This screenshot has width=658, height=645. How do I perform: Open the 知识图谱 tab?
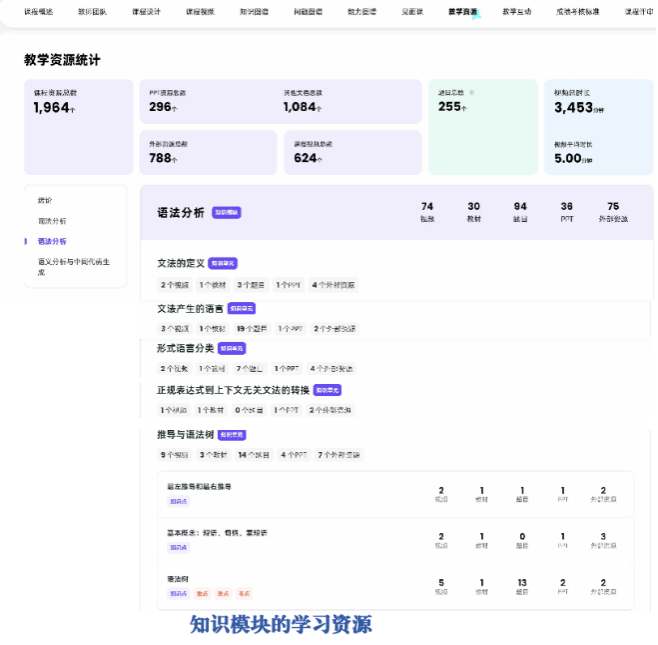(254, 12)
